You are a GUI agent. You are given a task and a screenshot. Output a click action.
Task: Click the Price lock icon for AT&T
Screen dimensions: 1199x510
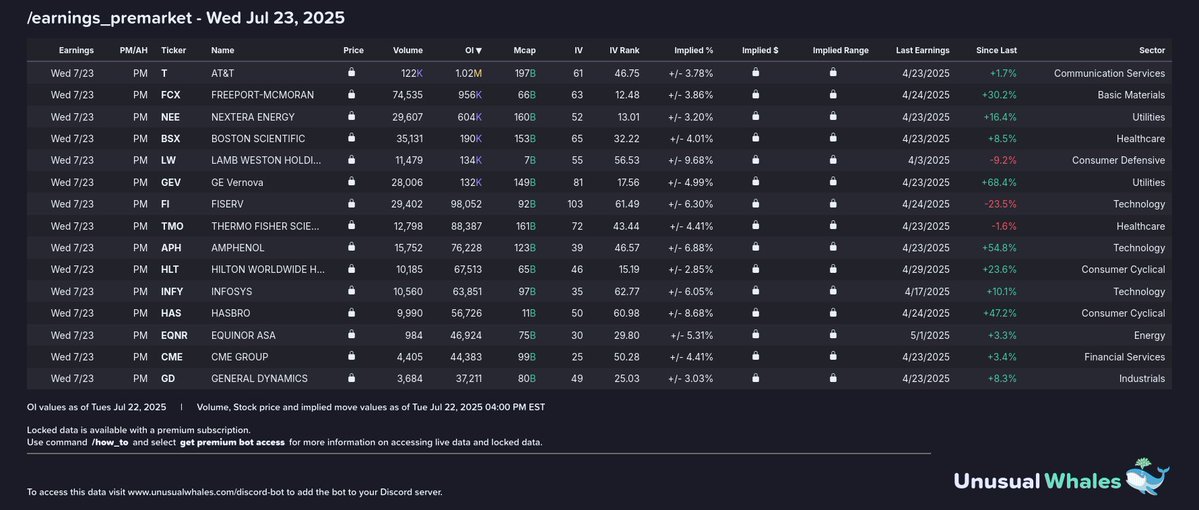(351, 73)
